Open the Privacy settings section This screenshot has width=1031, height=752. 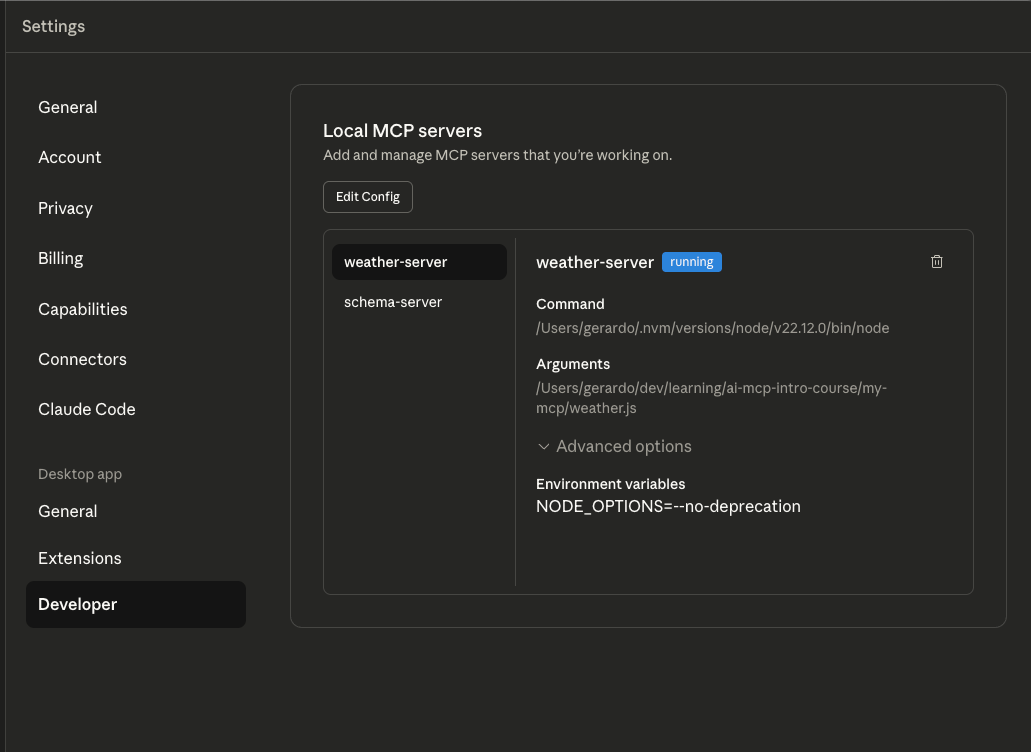tap(65, 208)
